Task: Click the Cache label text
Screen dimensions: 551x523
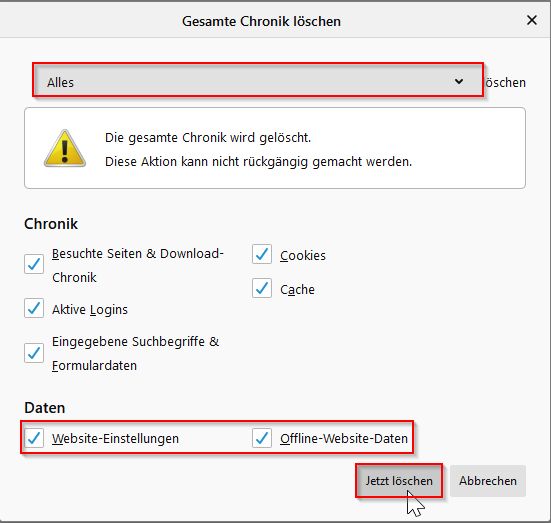Action: [297, 290]
